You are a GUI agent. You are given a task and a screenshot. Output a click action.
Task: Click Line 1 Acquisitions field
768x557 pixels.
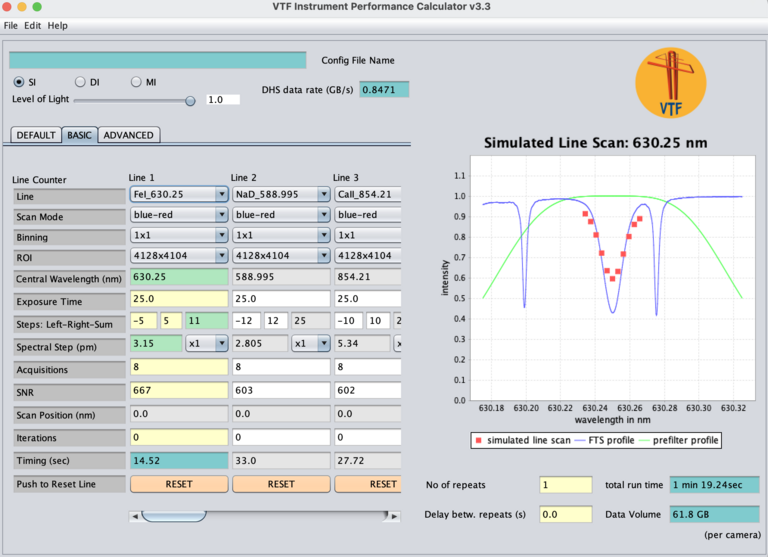coord(179,367)
